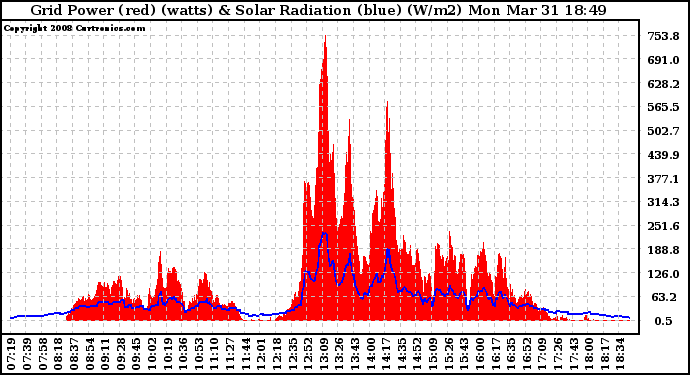Click the 18:34 time label
The image size is (690, 375).
click(620, 354)
